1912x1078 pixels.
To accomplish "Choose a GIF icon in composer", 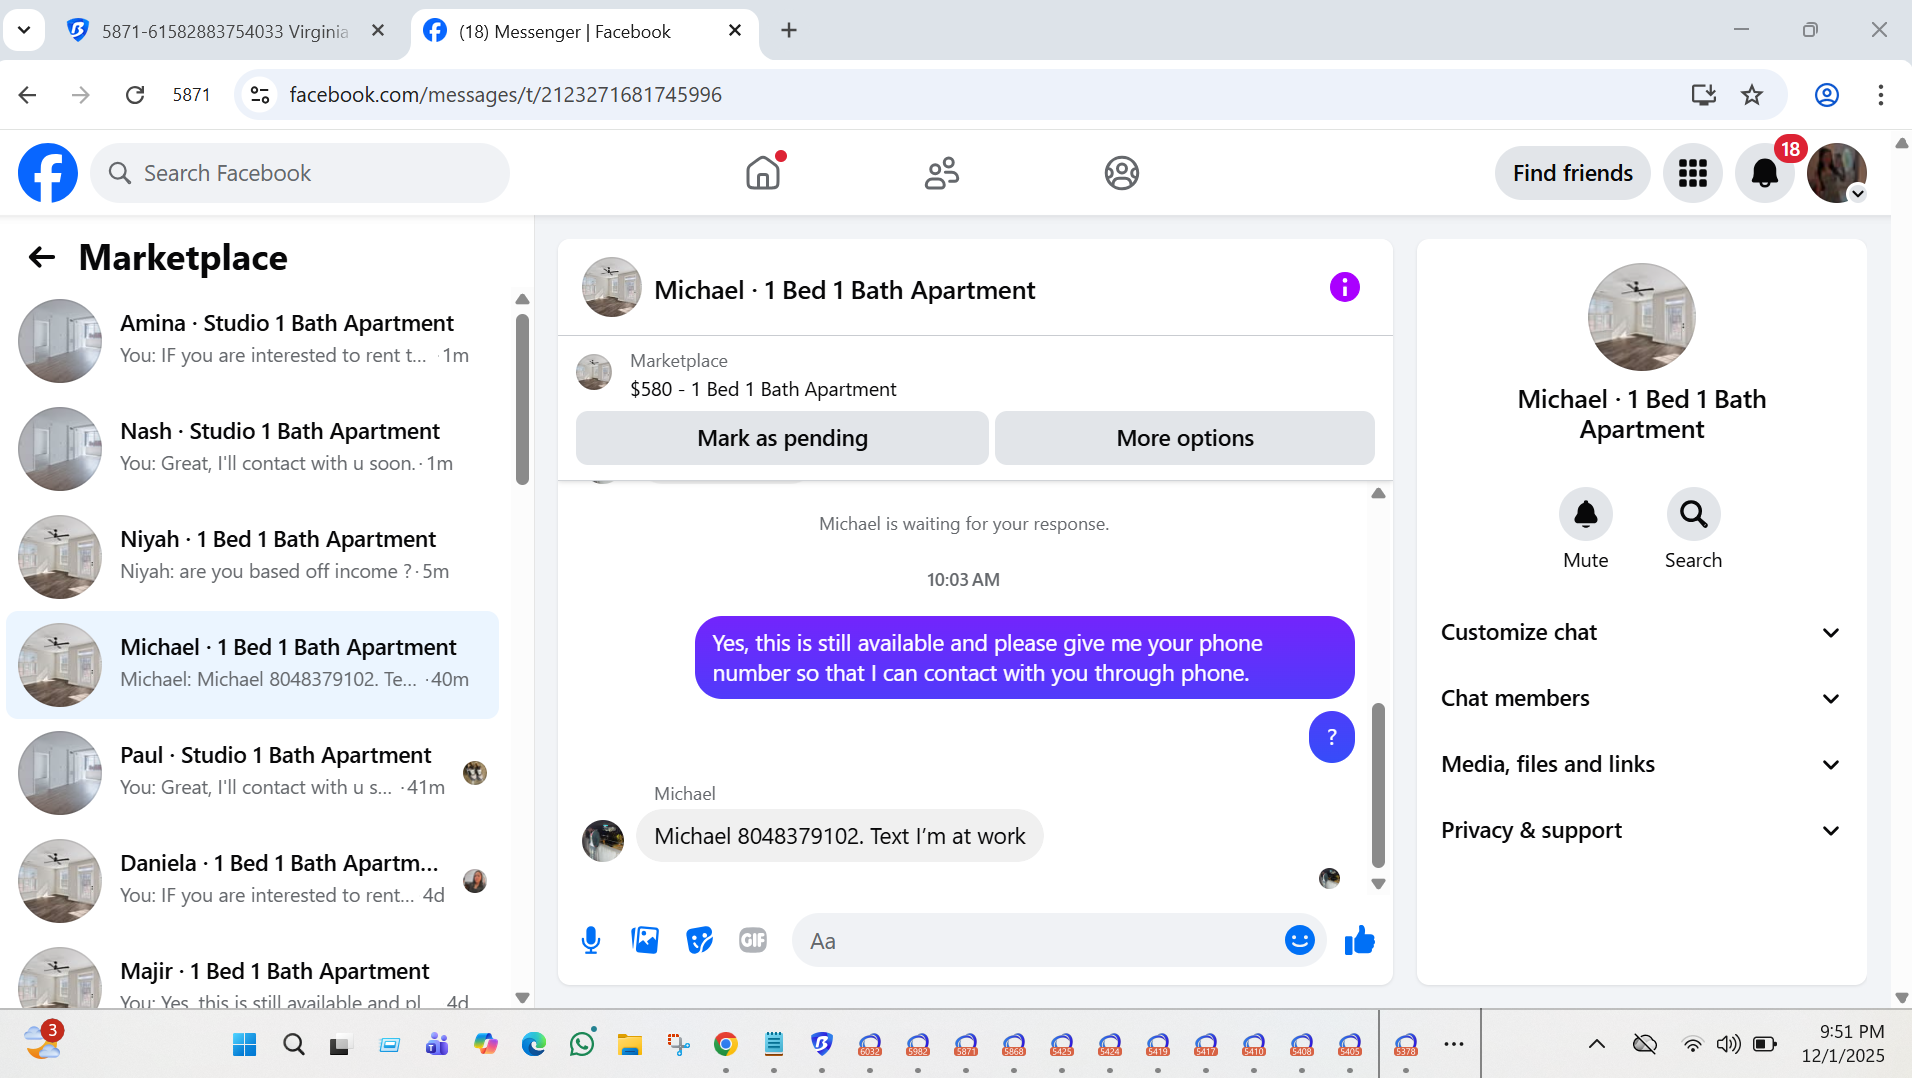I will pos(753,941).
